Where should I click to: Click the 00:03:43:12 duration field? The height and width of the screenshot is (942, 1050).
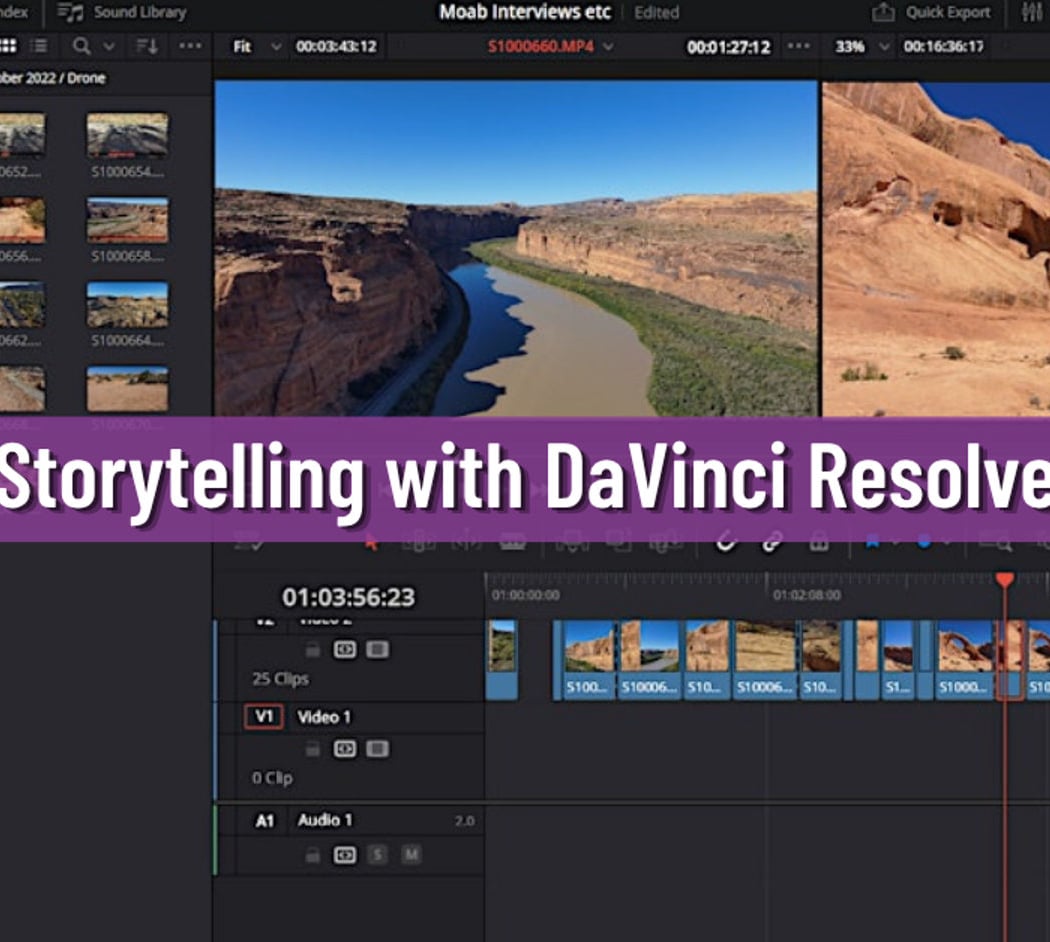tap(336, 46)
